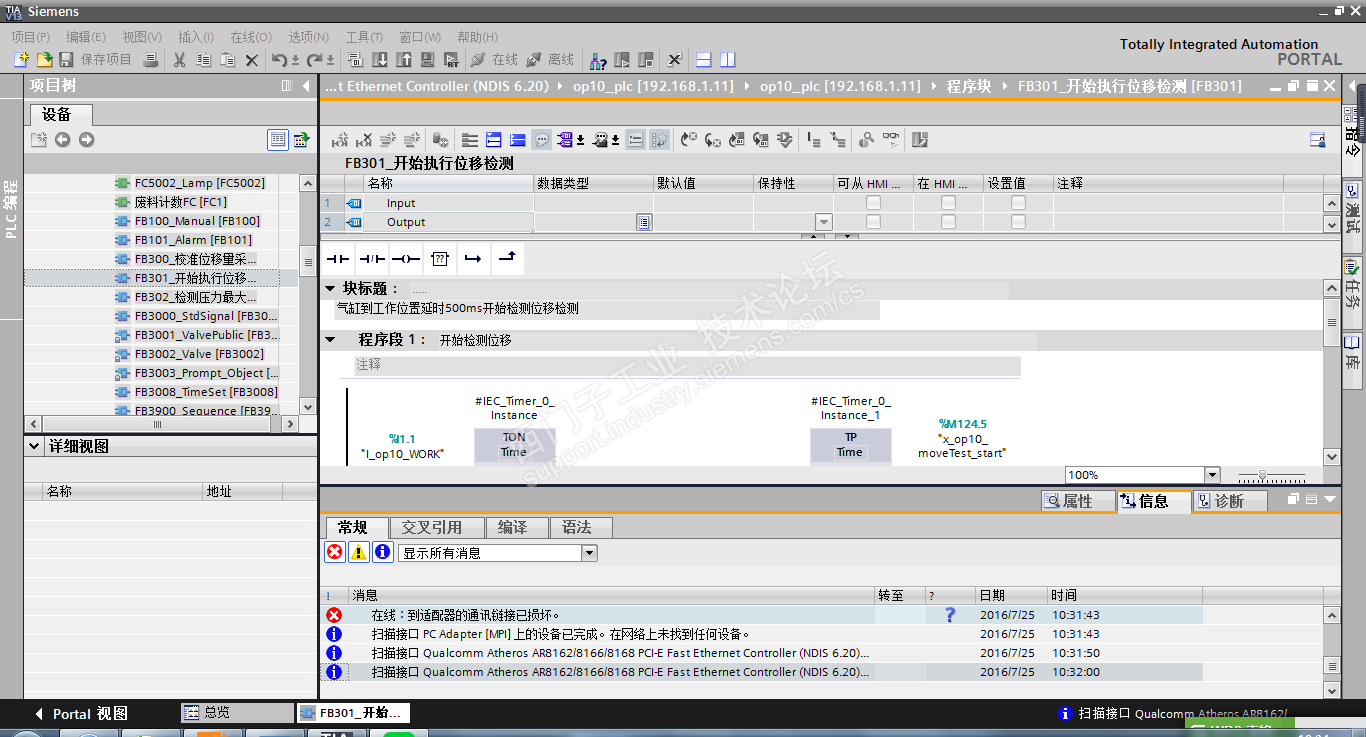Select FC5002_Lamp [FC5002] block

[x=200, y=183]
